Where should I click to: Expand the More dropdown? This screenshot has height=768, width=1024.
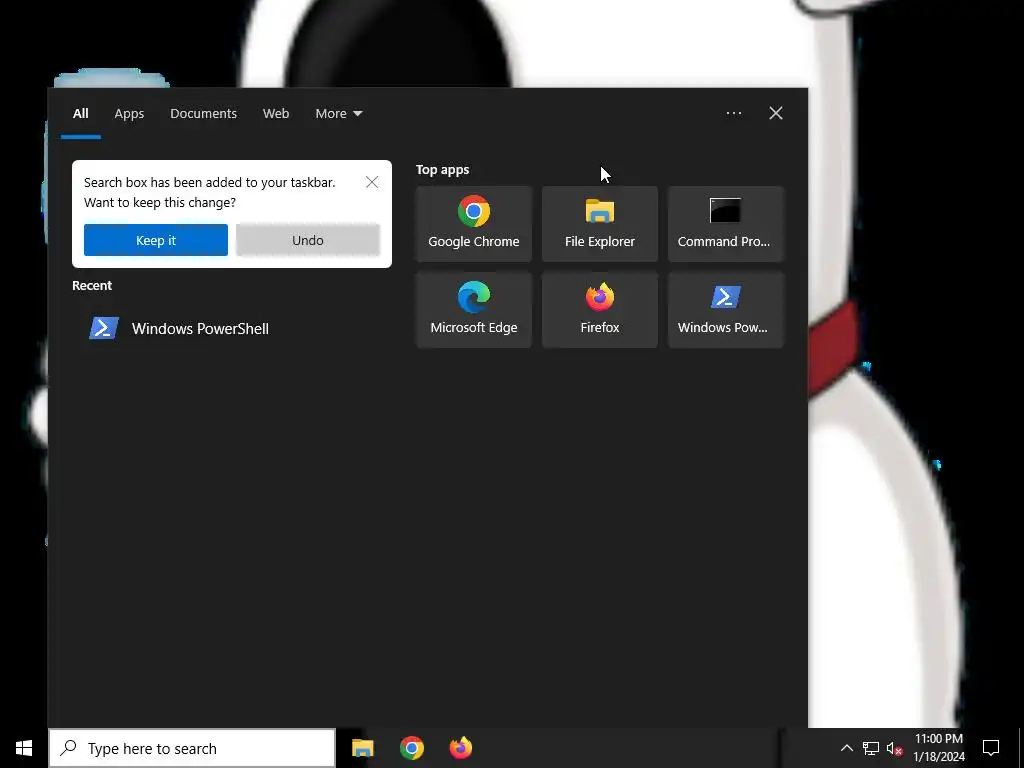[338, 114]
